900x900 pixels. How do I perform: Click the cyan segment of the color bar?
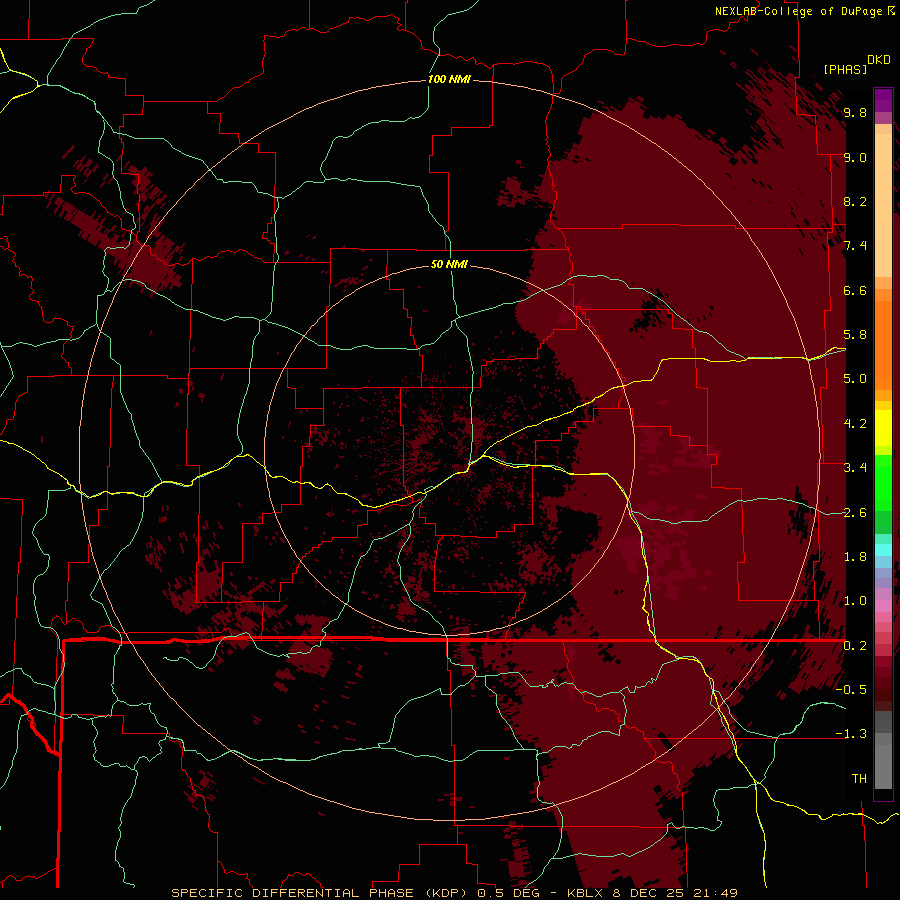(x=883, y=550)
